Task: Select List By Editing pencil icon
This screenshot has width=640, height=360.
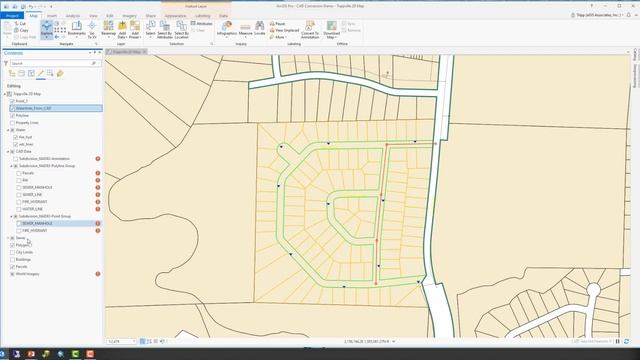Action: pyautogui.click(x=41, y=73)
